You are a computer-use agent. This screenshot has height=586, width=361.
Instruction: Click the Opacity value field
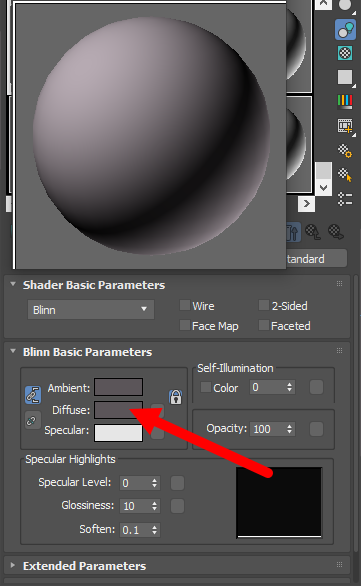tap(268, 429)
